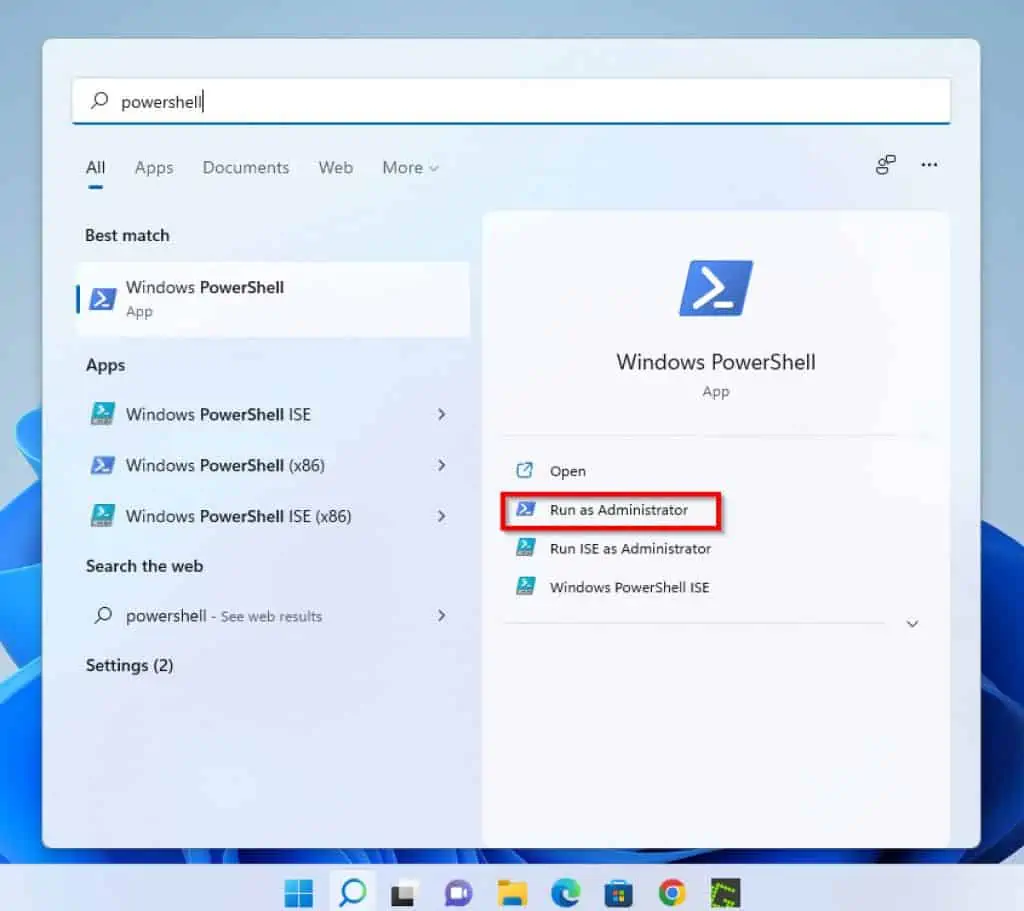
Task: Launch Microsoft Edge from the taskbar
Action: (x=566, y=893)
